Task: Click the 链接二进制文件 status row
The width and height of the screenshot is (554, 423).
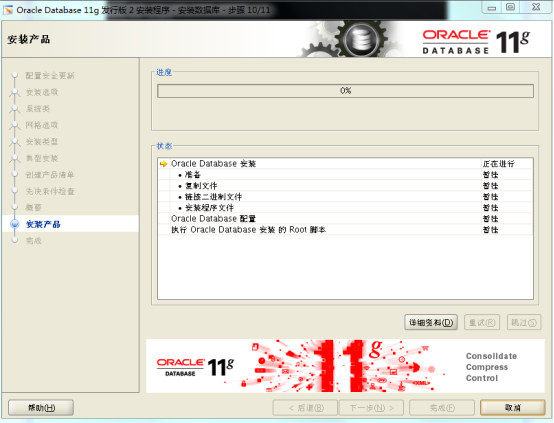Action: [x=345, y=196]
